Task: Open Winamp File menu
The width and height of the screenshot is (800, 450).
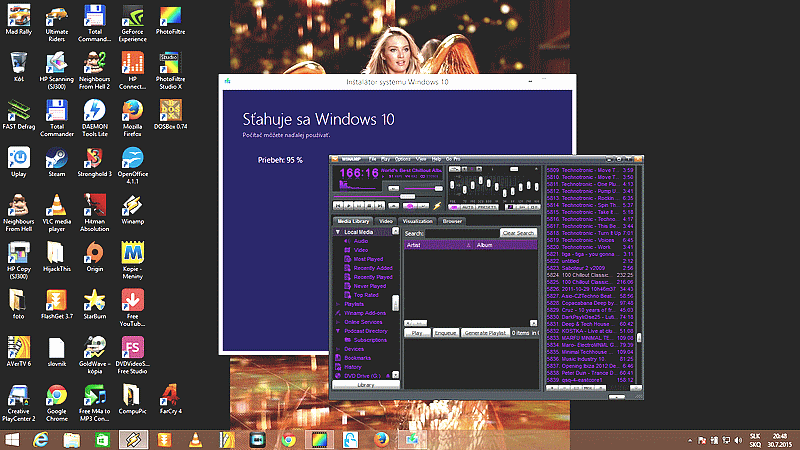Action: click(372, 159)
